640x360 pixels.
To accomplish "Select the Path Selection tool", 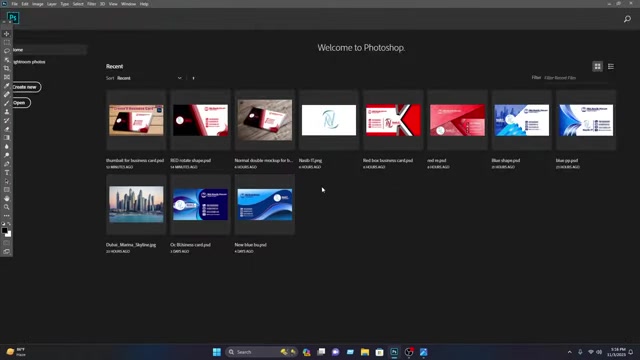I will (x=7, y=181).
